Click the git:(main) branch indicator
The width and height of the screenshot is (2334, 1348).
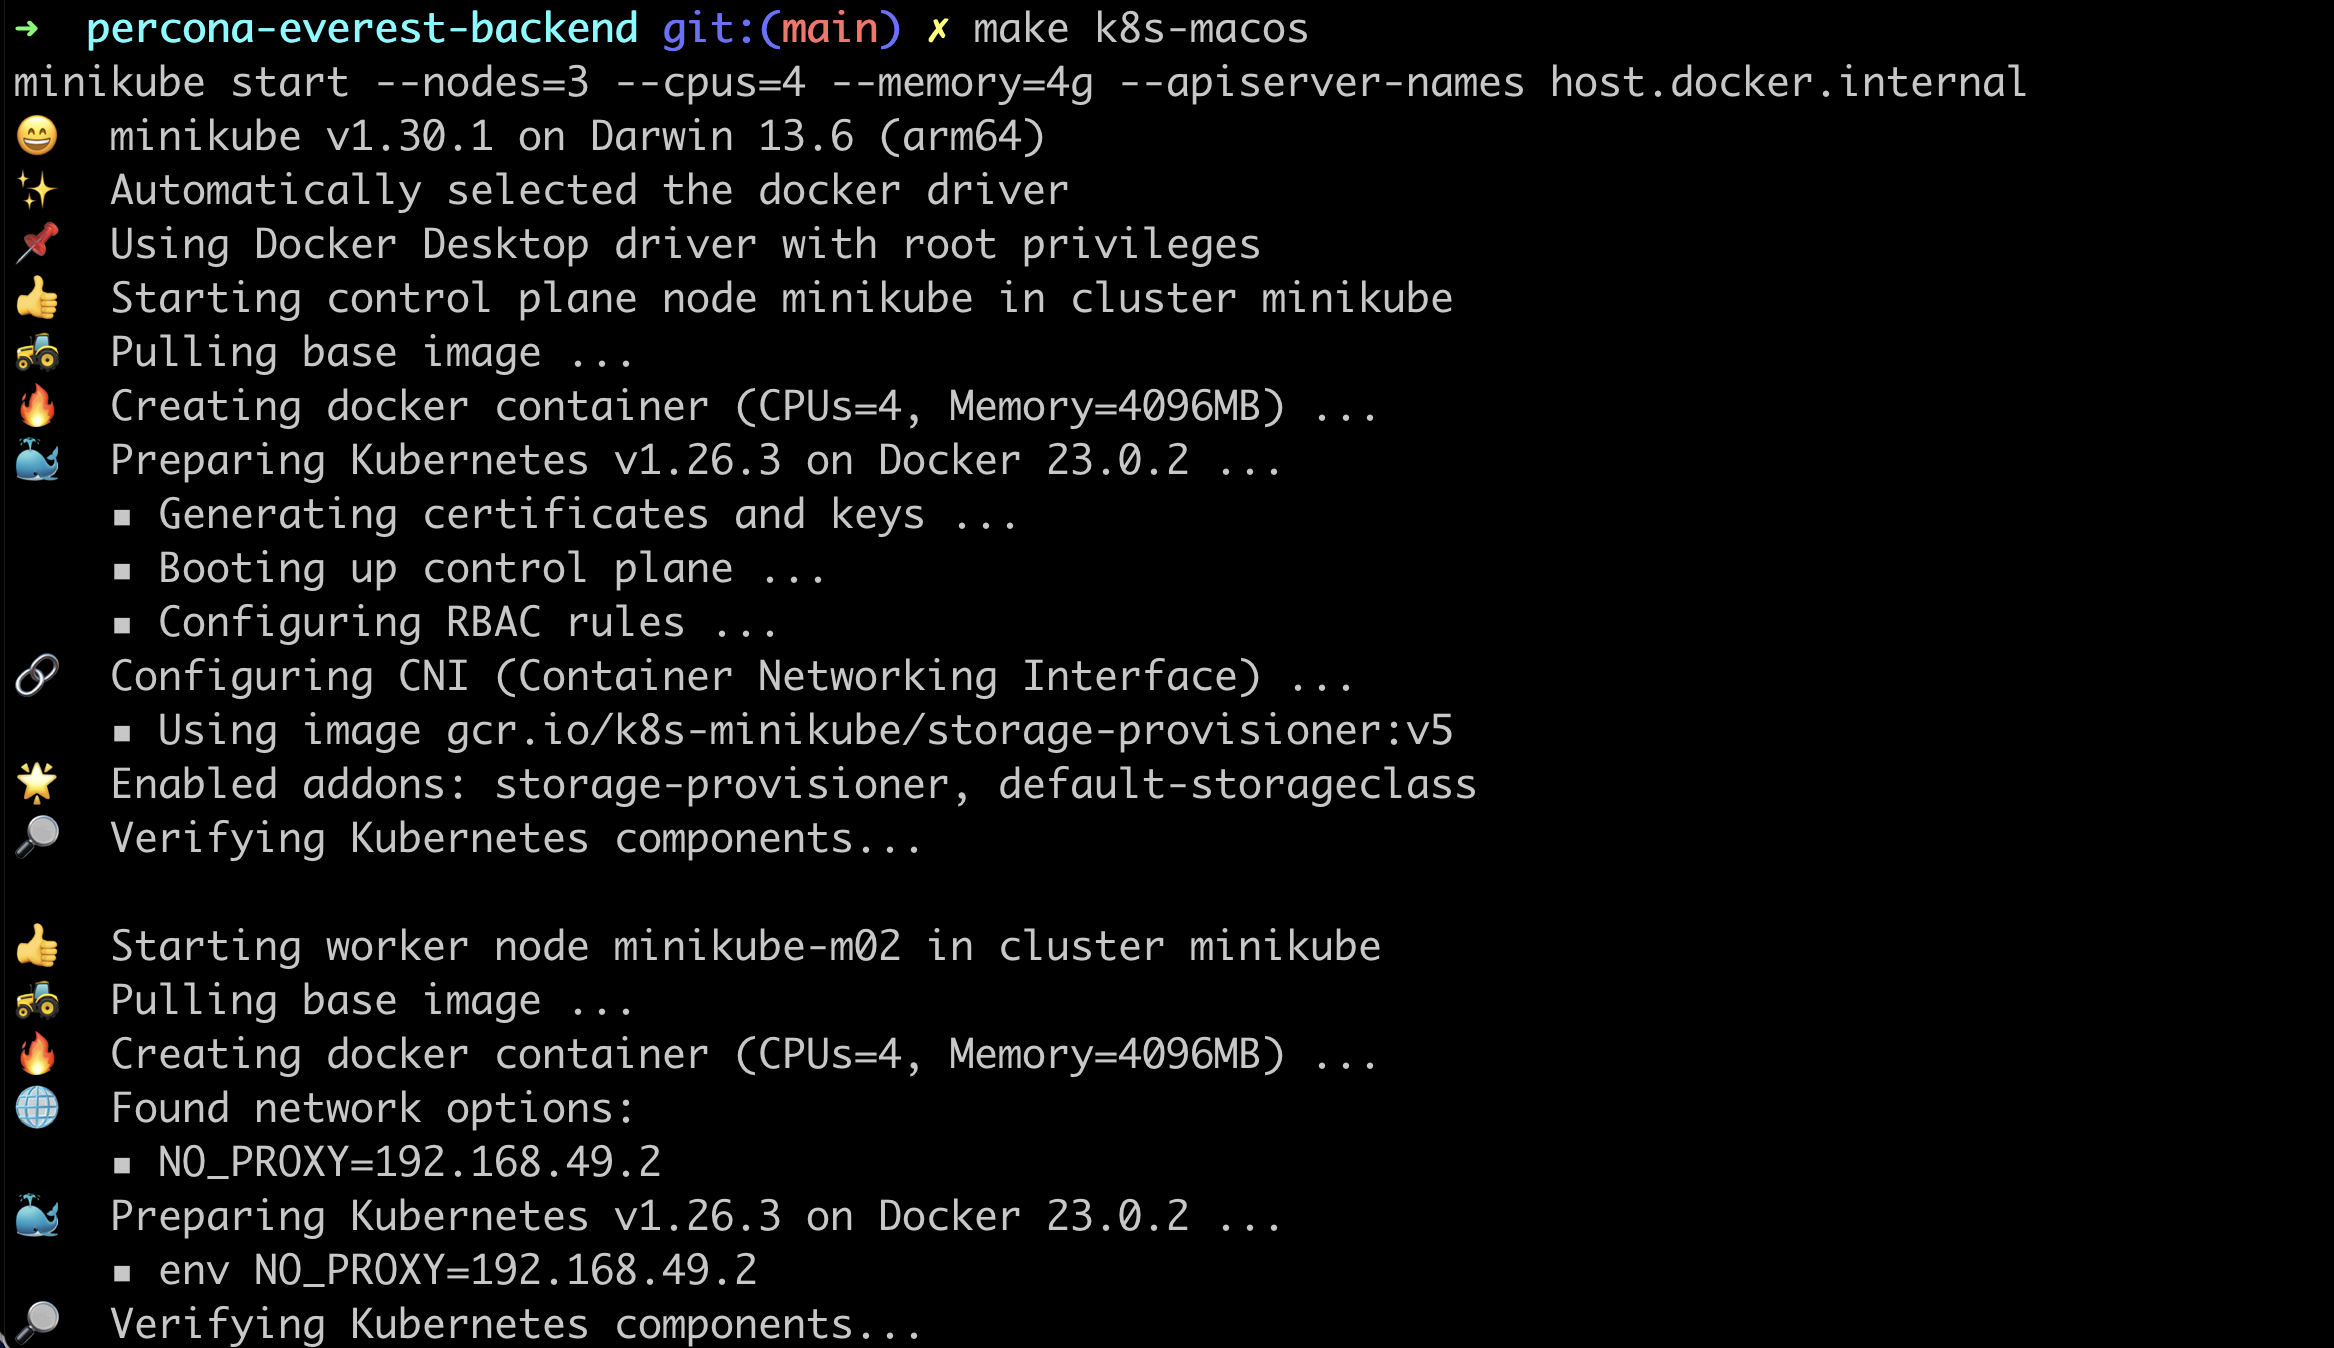[781, 28]
